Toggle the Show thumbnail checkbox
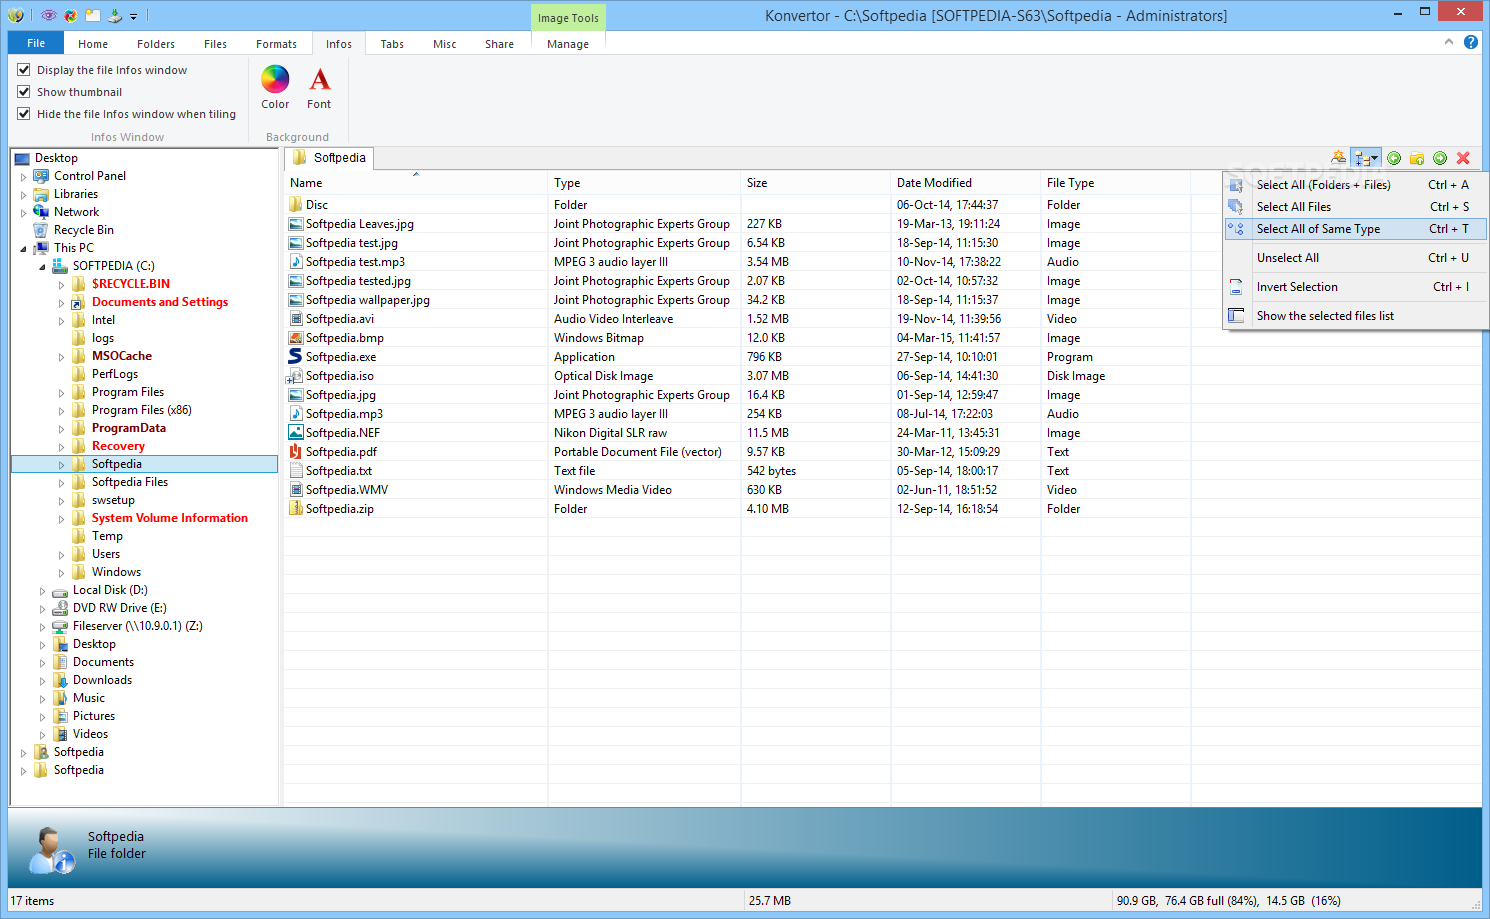The height and width of the screenshot is (919, 1490). pyautogui.click(x=24, y=92)
